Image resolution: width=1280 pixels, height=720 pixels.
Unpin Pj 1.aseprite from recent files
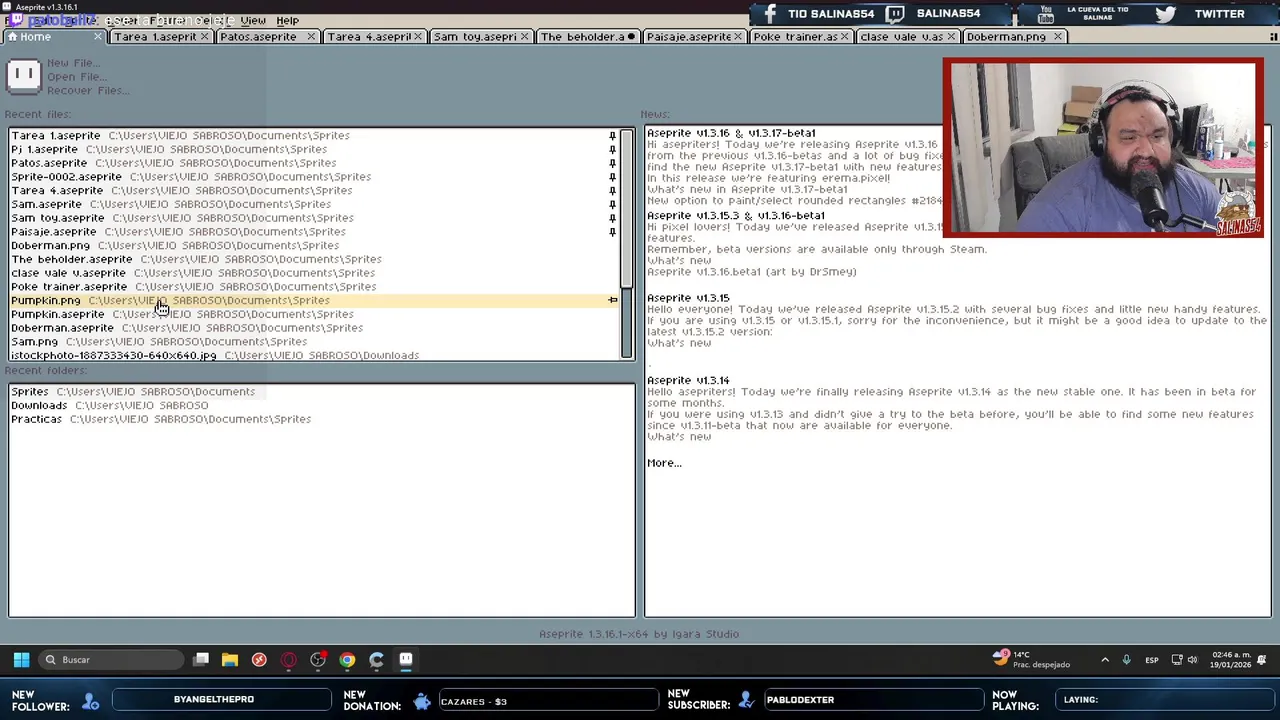pyautogui.click(x=612, y=149)
